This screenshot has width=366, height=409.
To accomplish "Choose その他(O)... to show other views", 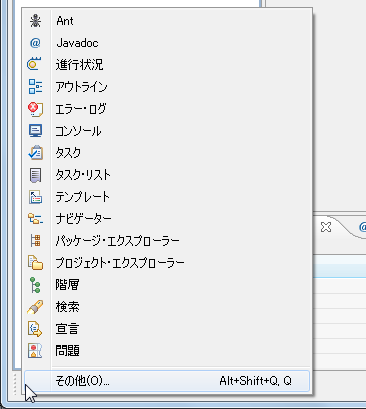I will (167, 381).
